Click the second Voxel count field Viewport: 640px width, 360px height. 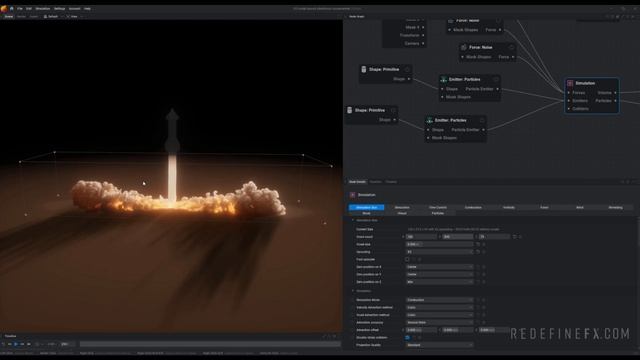point(458,237)
